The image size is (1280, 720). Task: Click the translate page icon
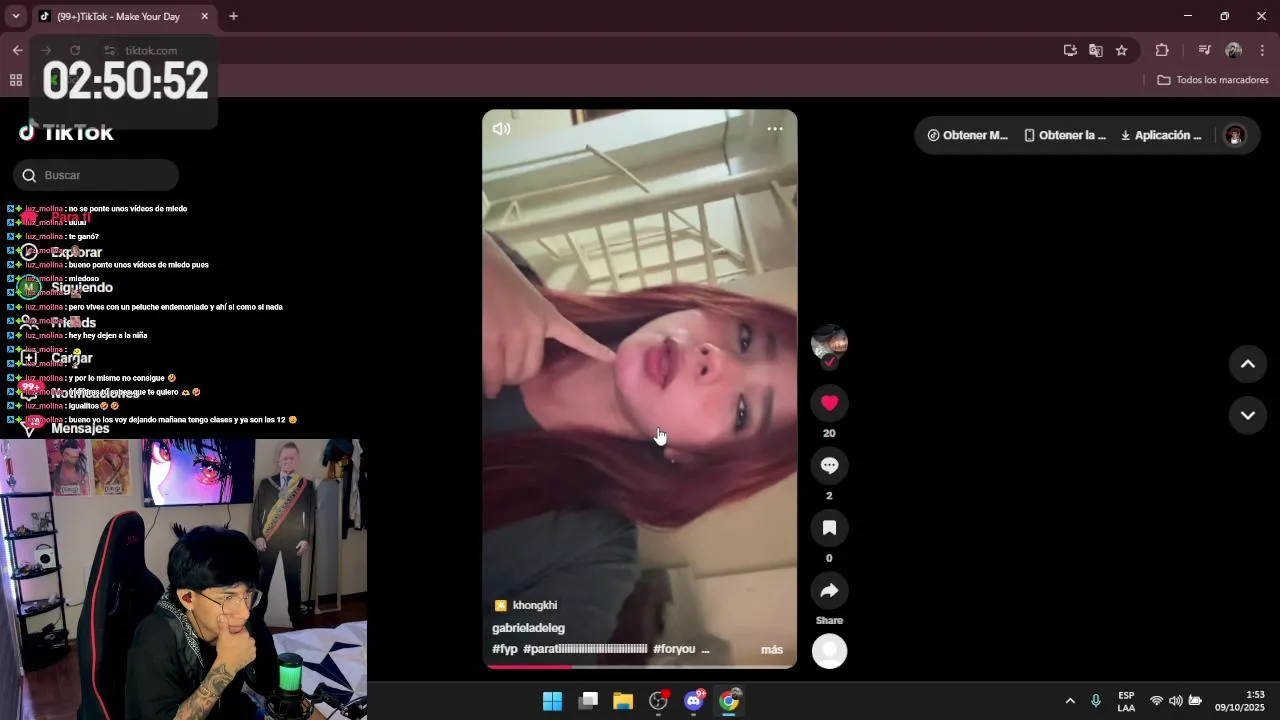[x=1096, y=50]
